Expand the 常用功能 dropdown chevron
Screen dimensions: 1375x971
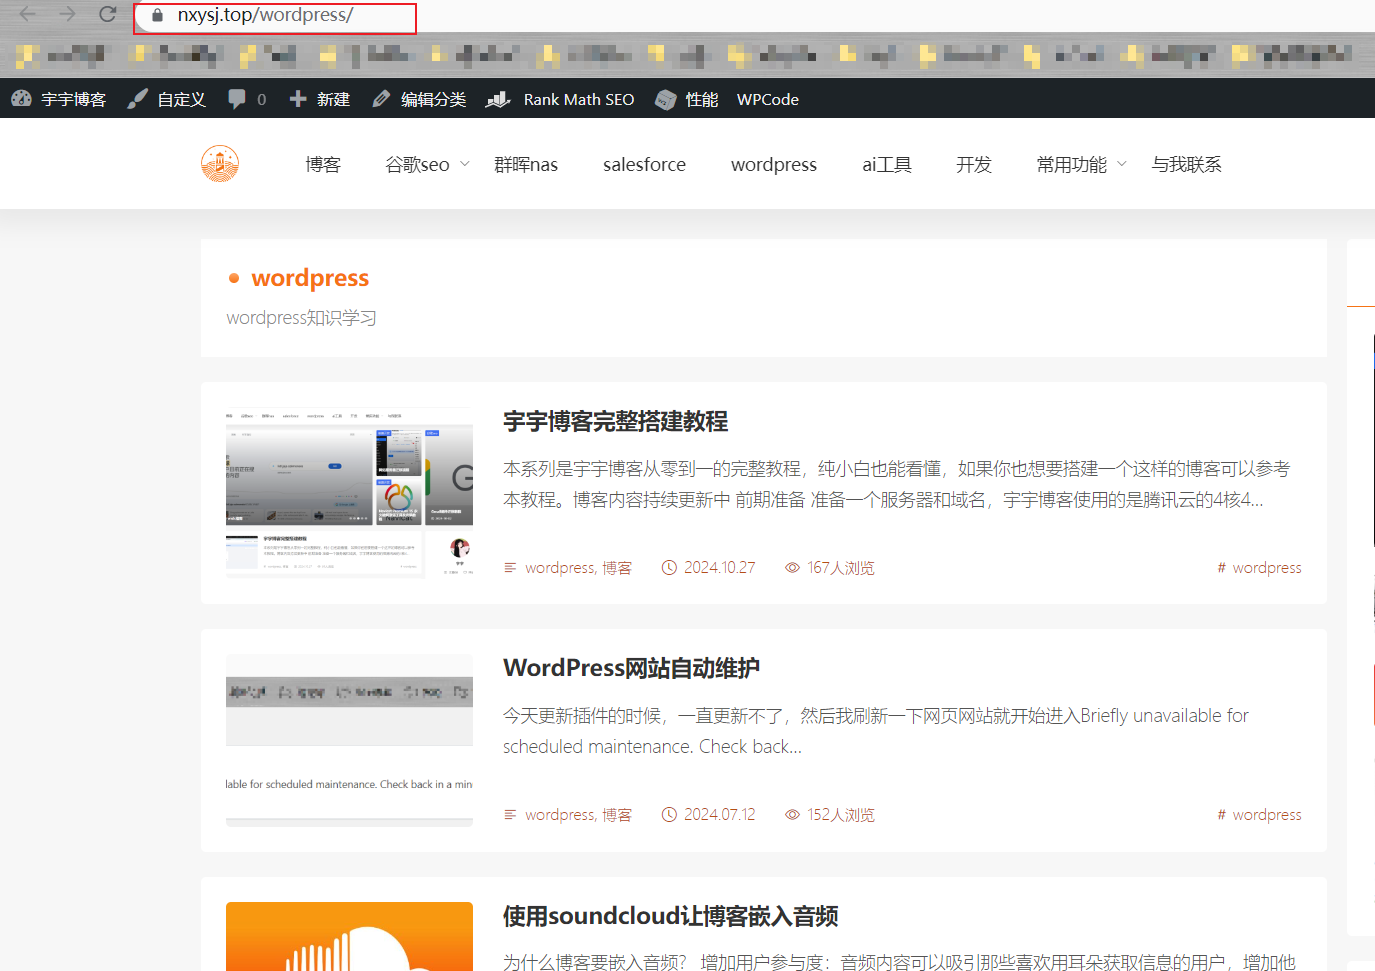1122,164
